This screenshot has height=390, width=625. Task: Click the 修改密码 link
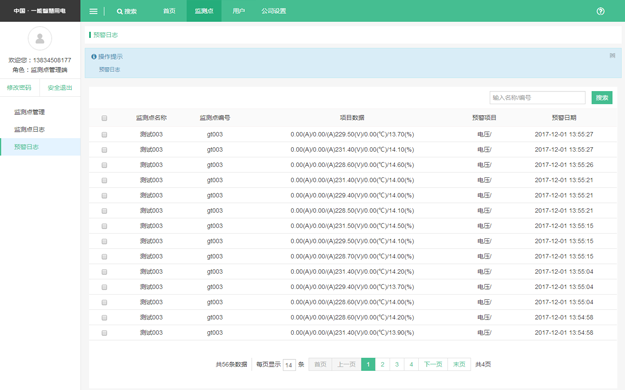[19, 88]
